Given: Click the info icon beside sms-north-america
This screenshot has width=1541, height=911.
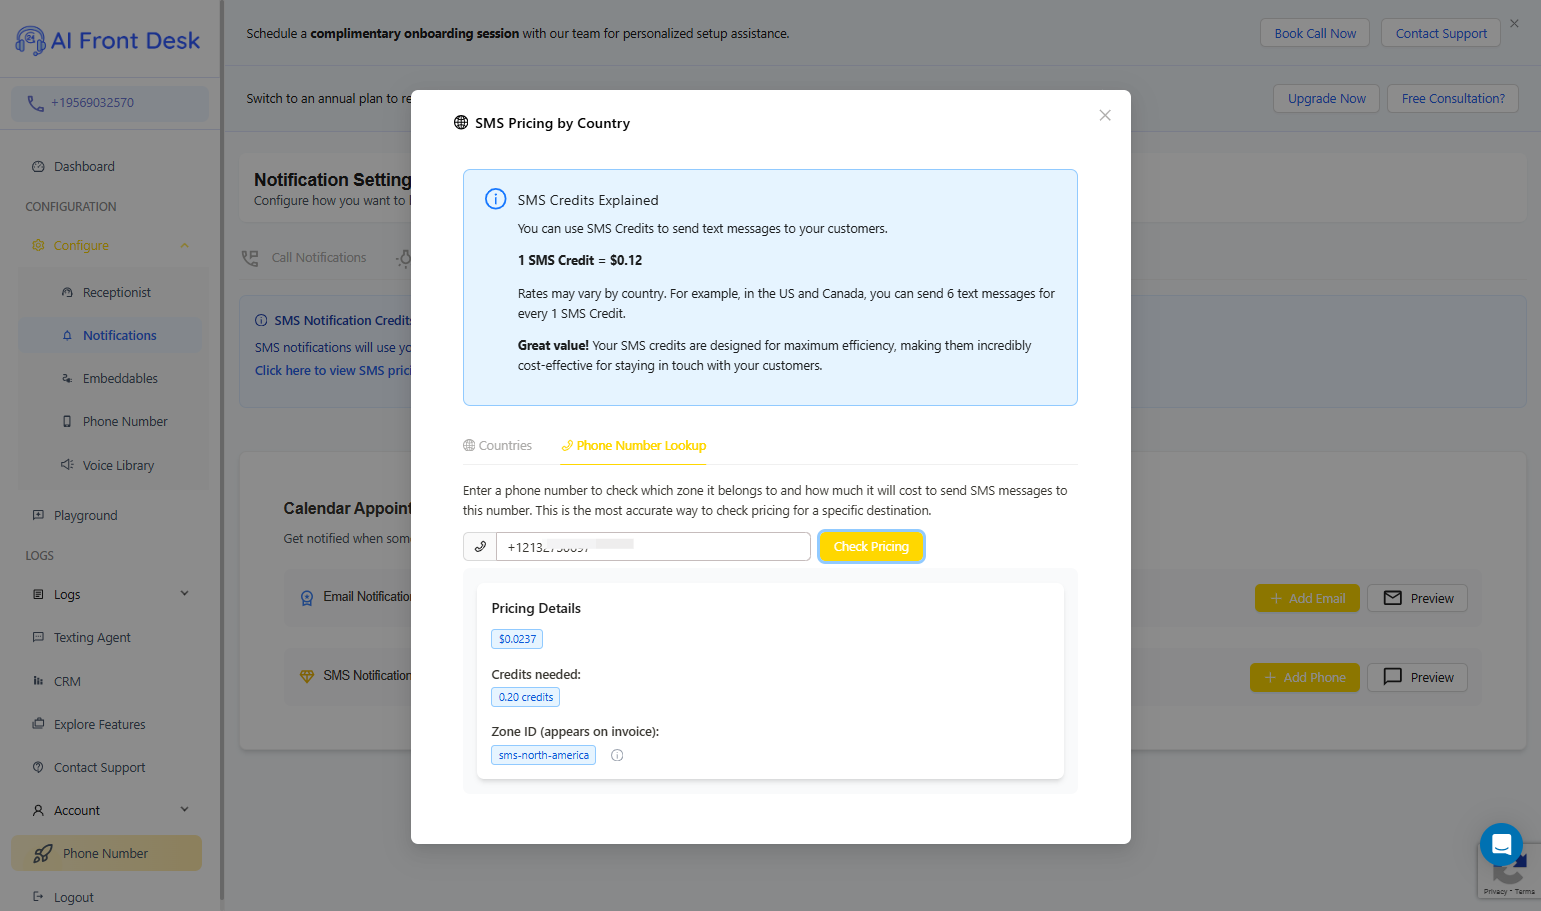Looking at the screenshot, I should (x=617, y=755).
